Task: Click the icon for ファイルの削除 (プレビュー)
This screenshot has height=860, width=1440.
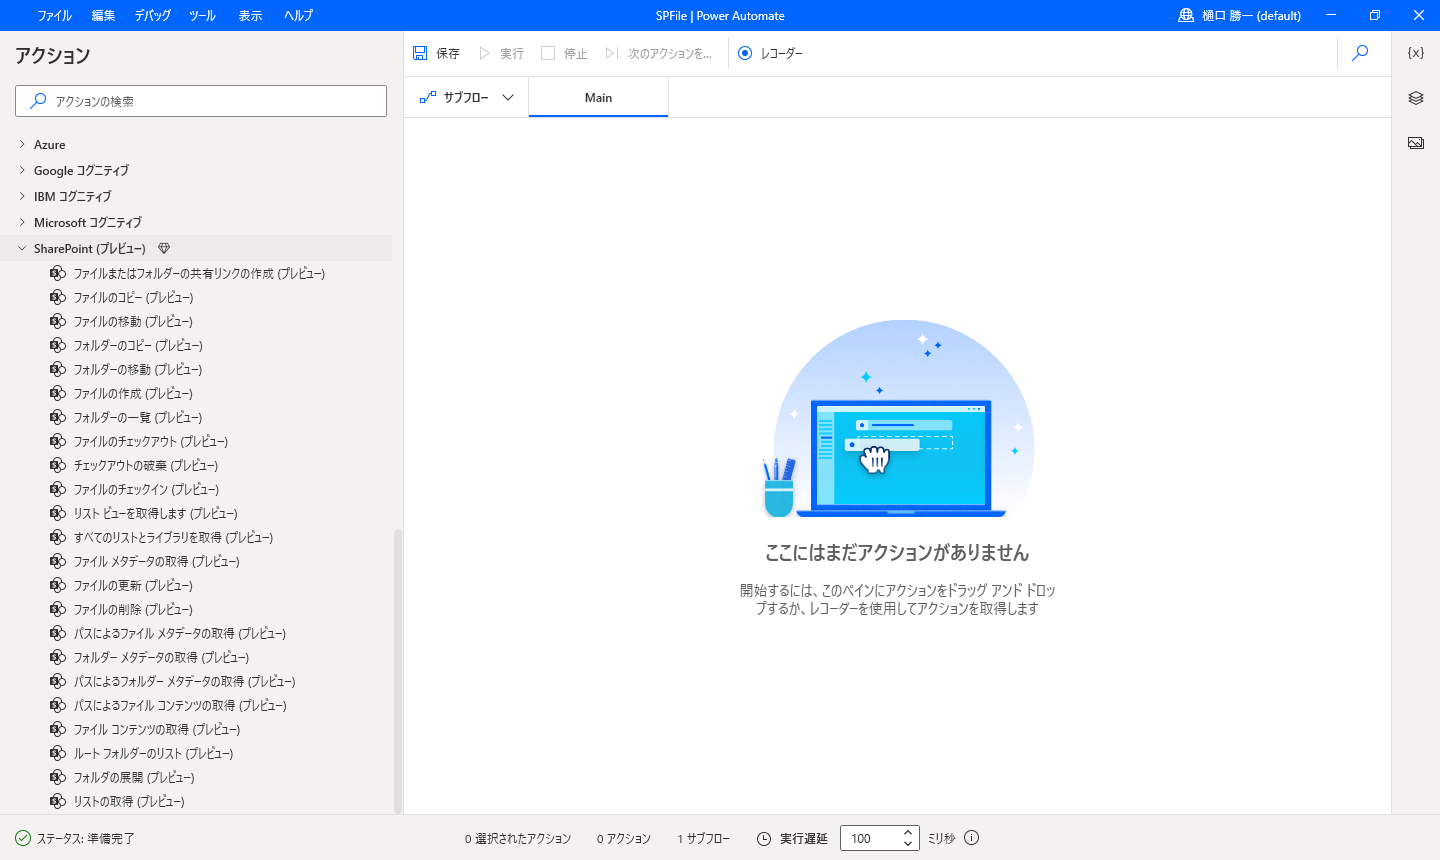Action: click(58, 609)
